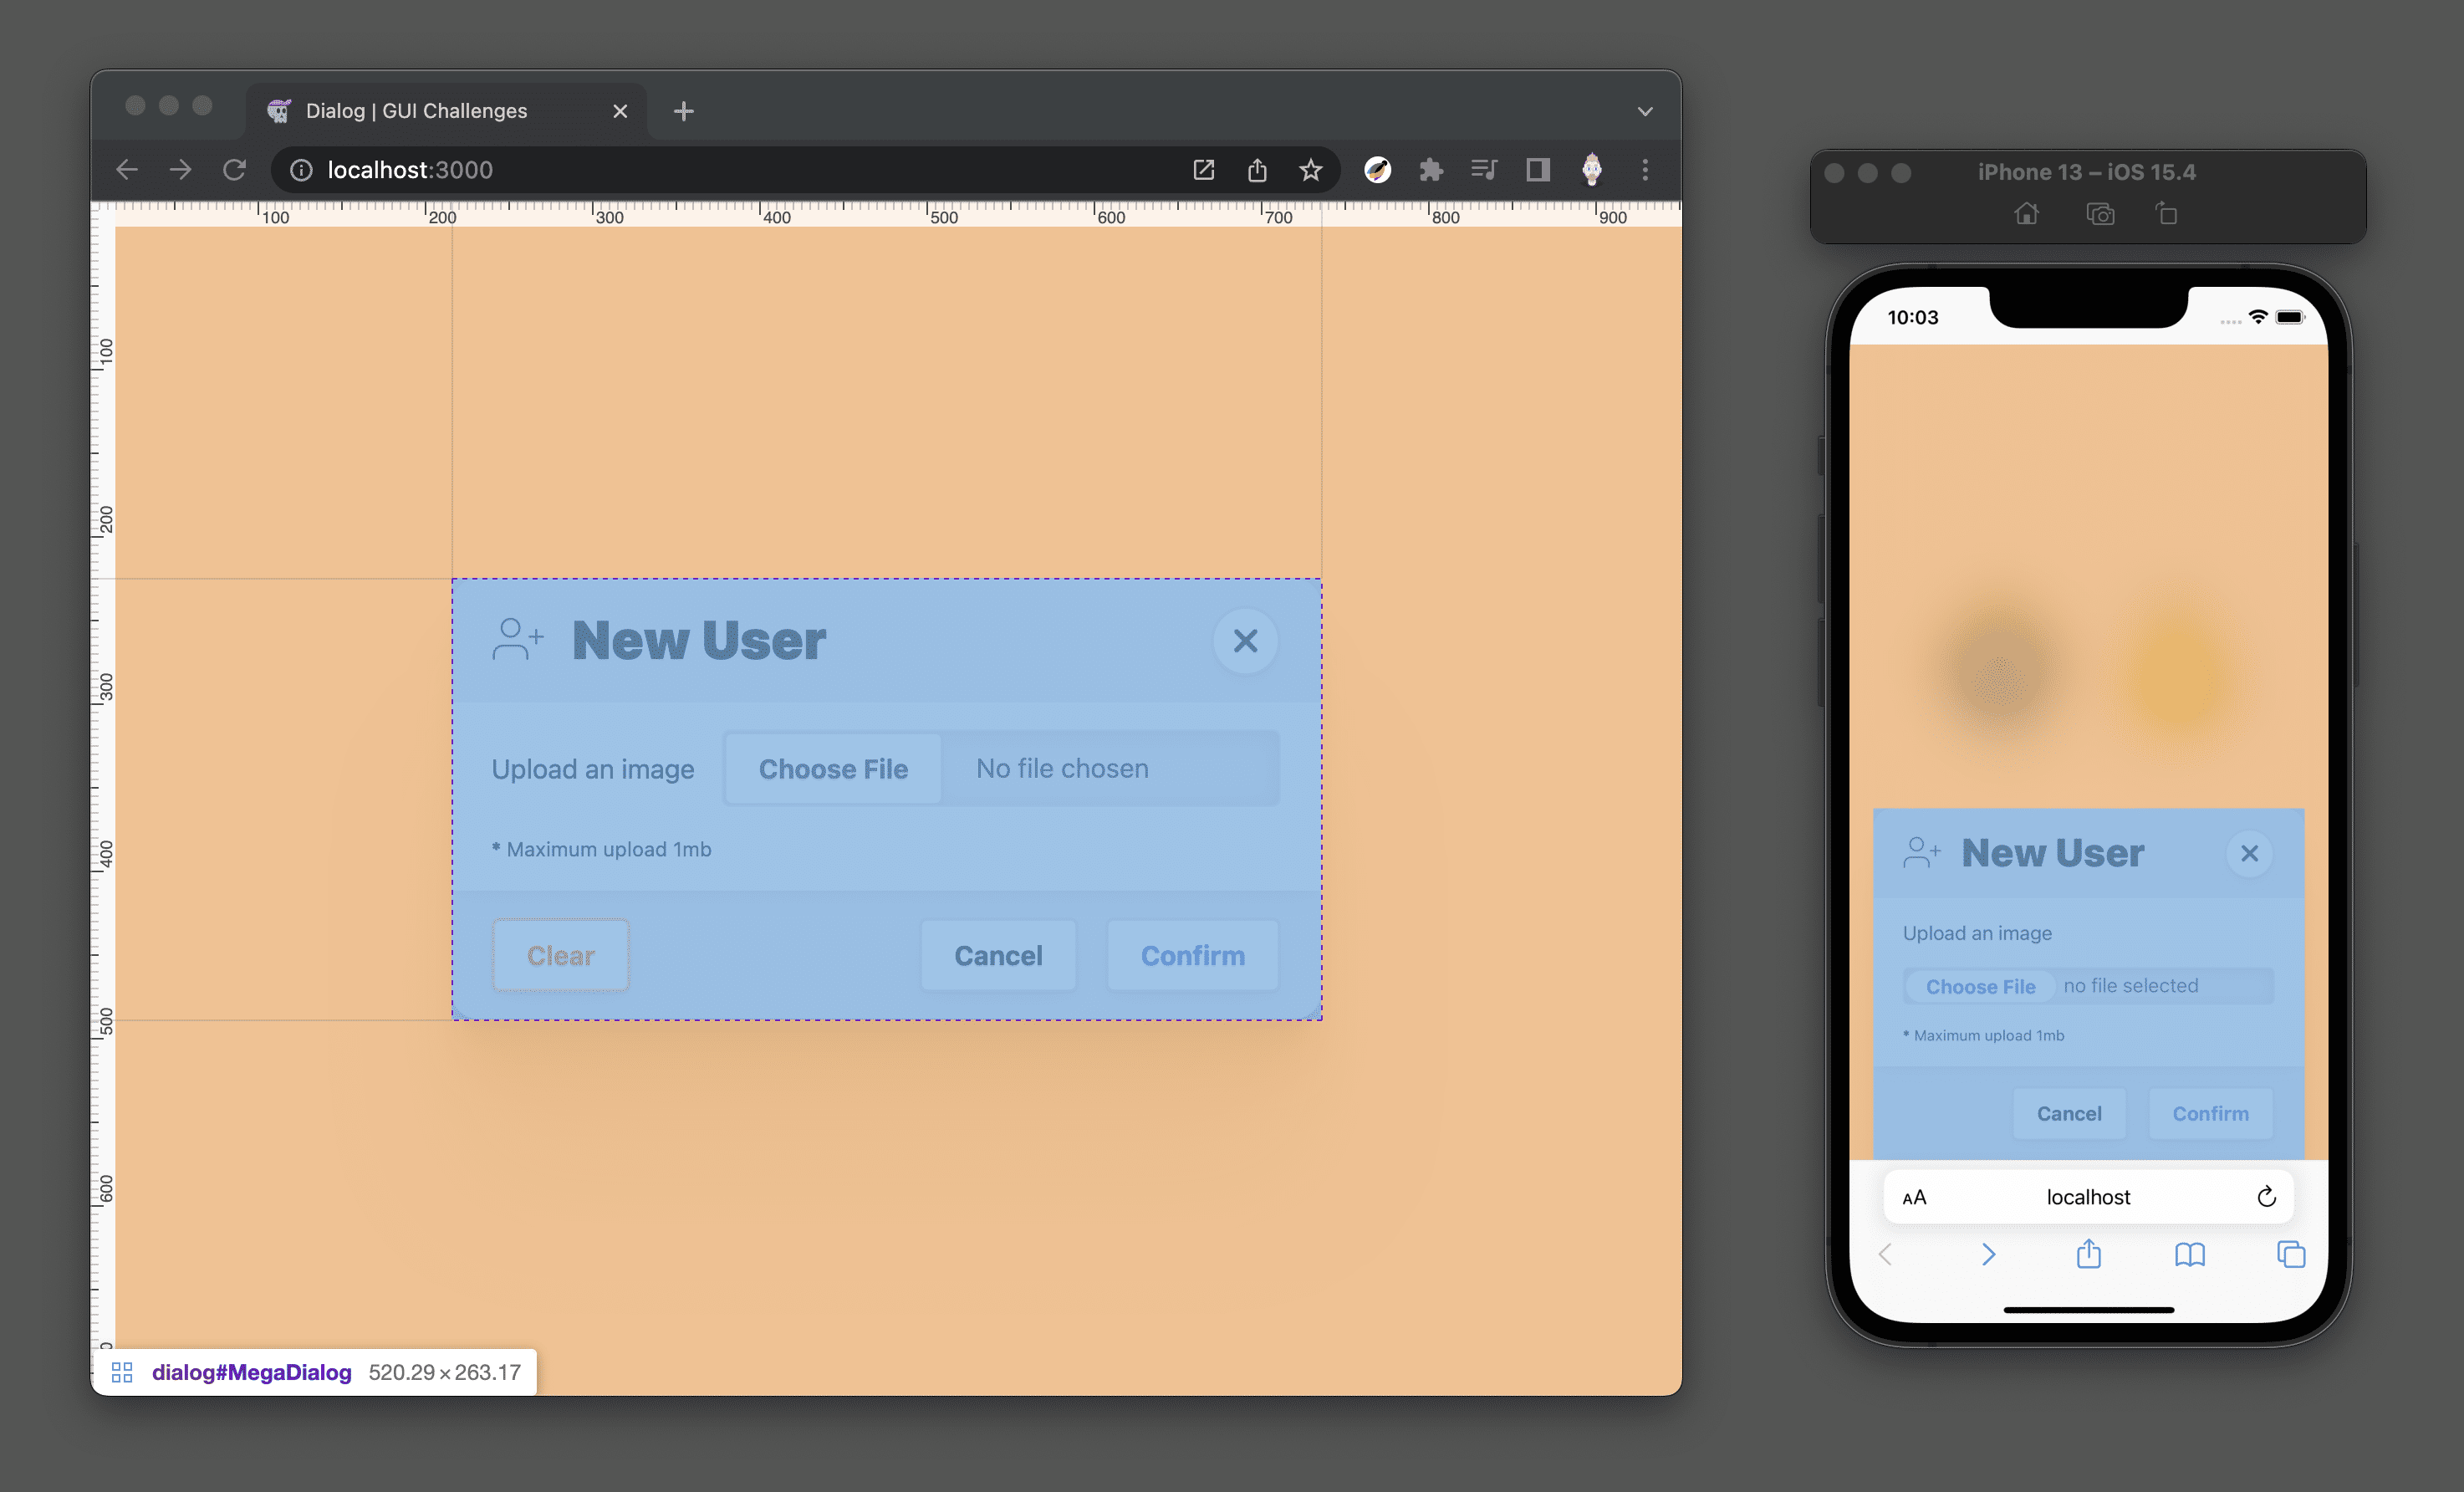Click the Choose File button to upload image
2464x1492 pixels.
pyautogui.click(x=833, y=767)
